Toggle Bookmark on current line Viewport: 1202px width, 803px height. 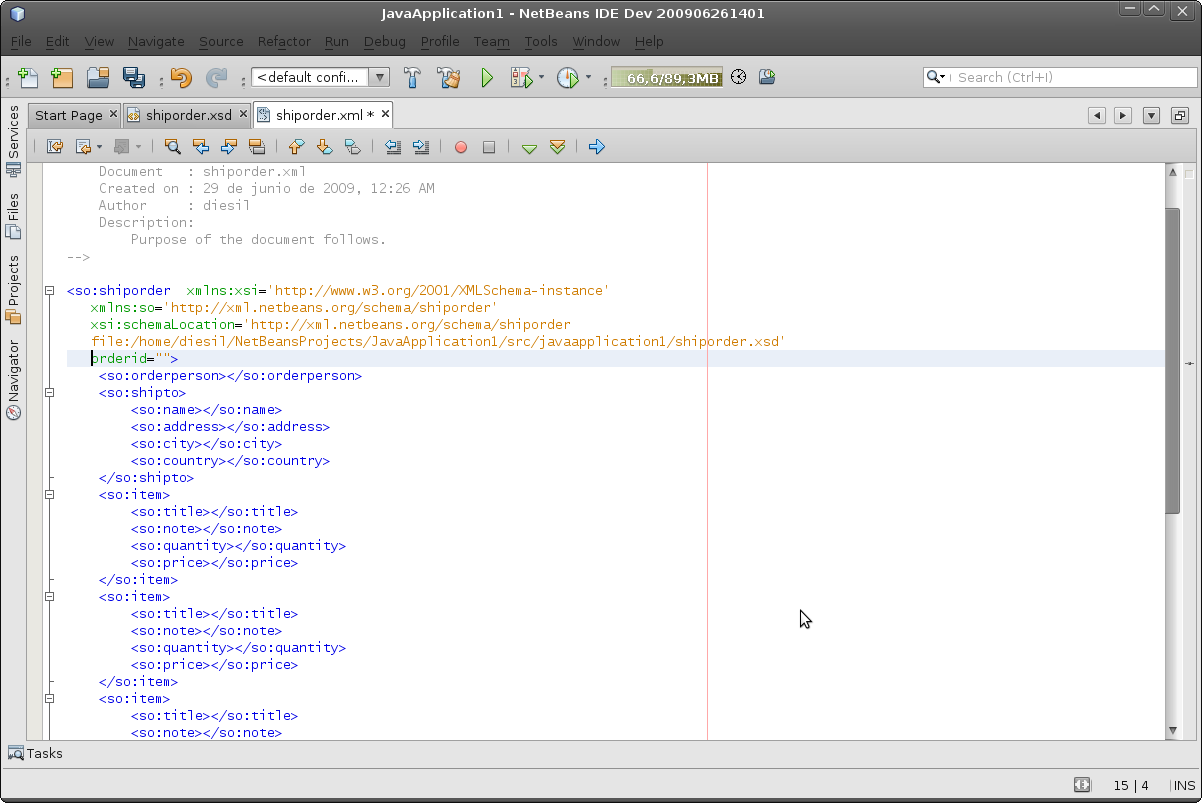point(352,147)
